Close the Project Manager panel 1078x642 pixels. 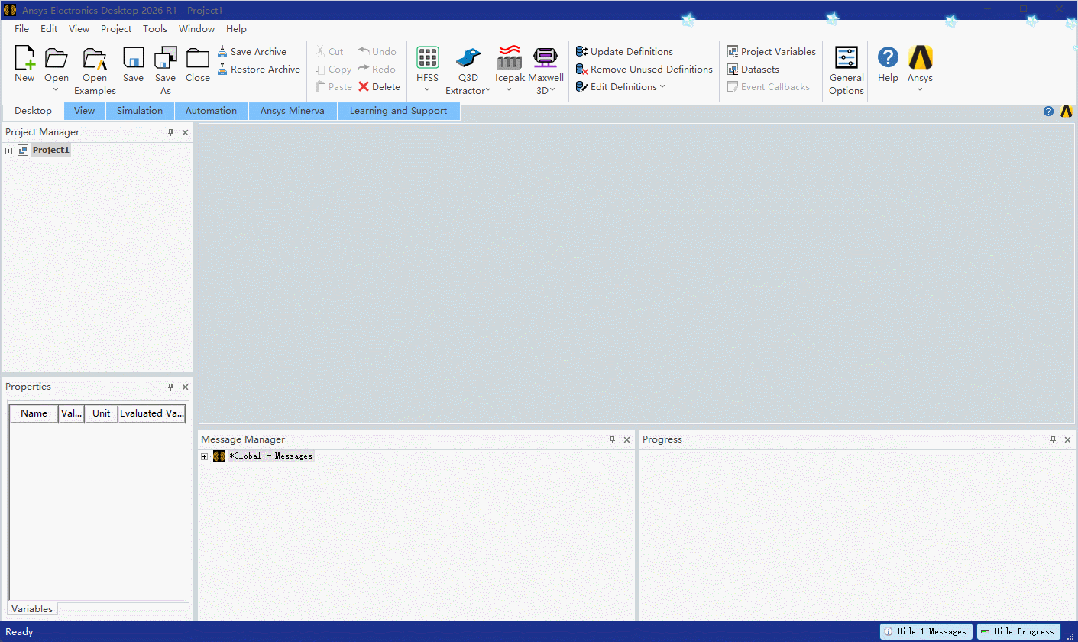click(x=185, y=132)
